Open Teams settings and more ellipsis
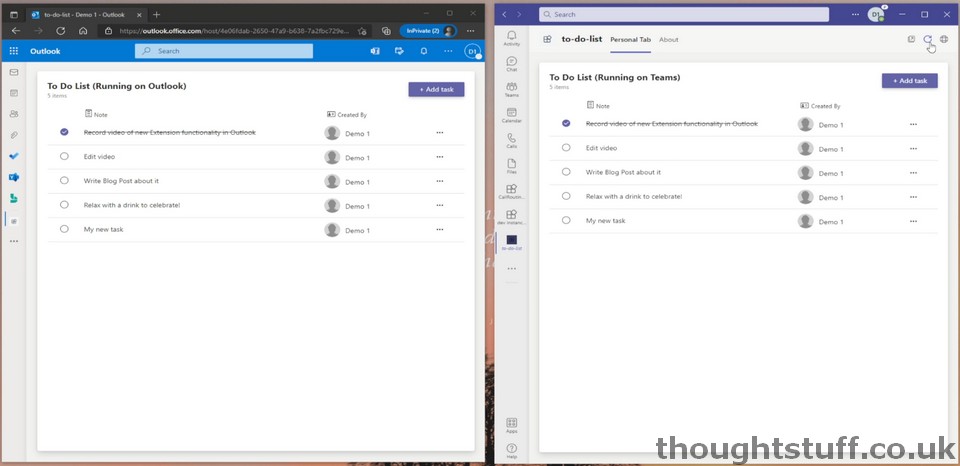Viewport: 960px width, 466px height. pos(855,14)
